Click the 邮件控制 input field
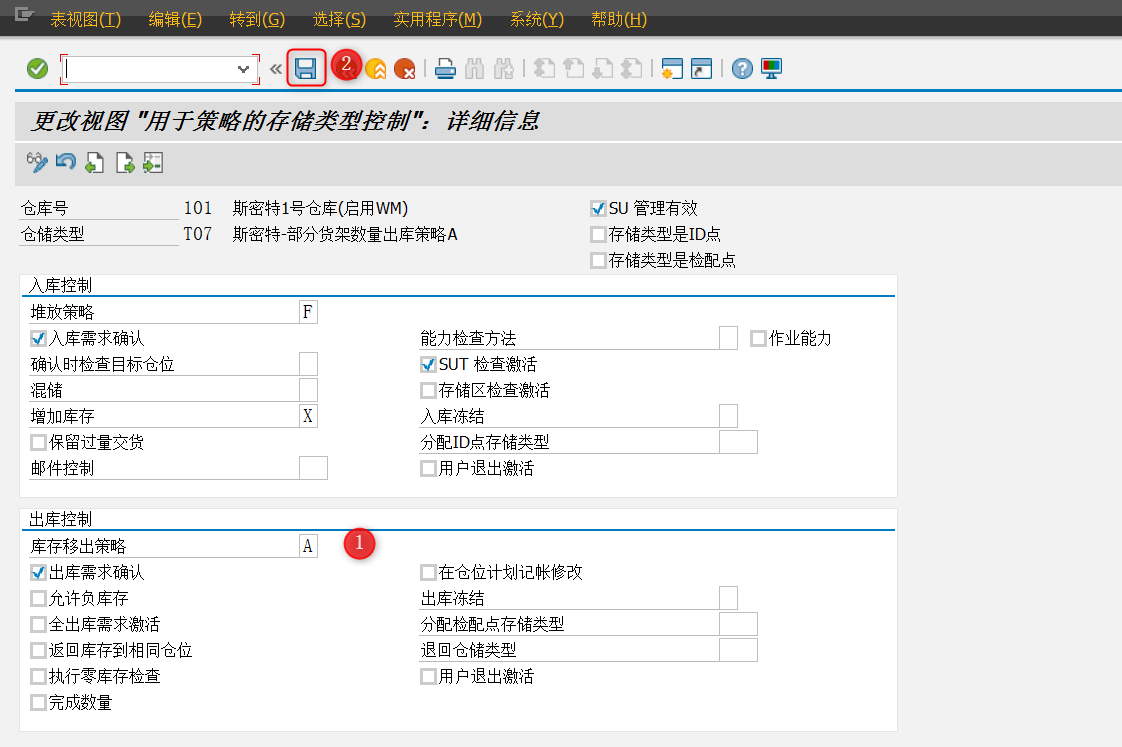 (313, 468)
